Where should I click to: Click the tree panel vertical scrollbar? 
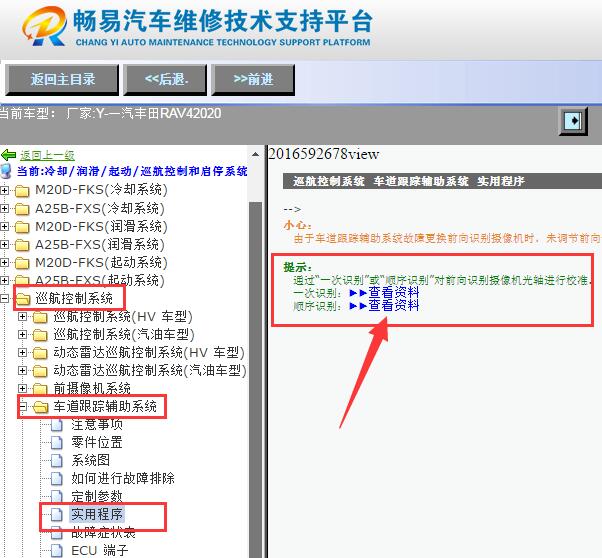[x=255, y=380]
